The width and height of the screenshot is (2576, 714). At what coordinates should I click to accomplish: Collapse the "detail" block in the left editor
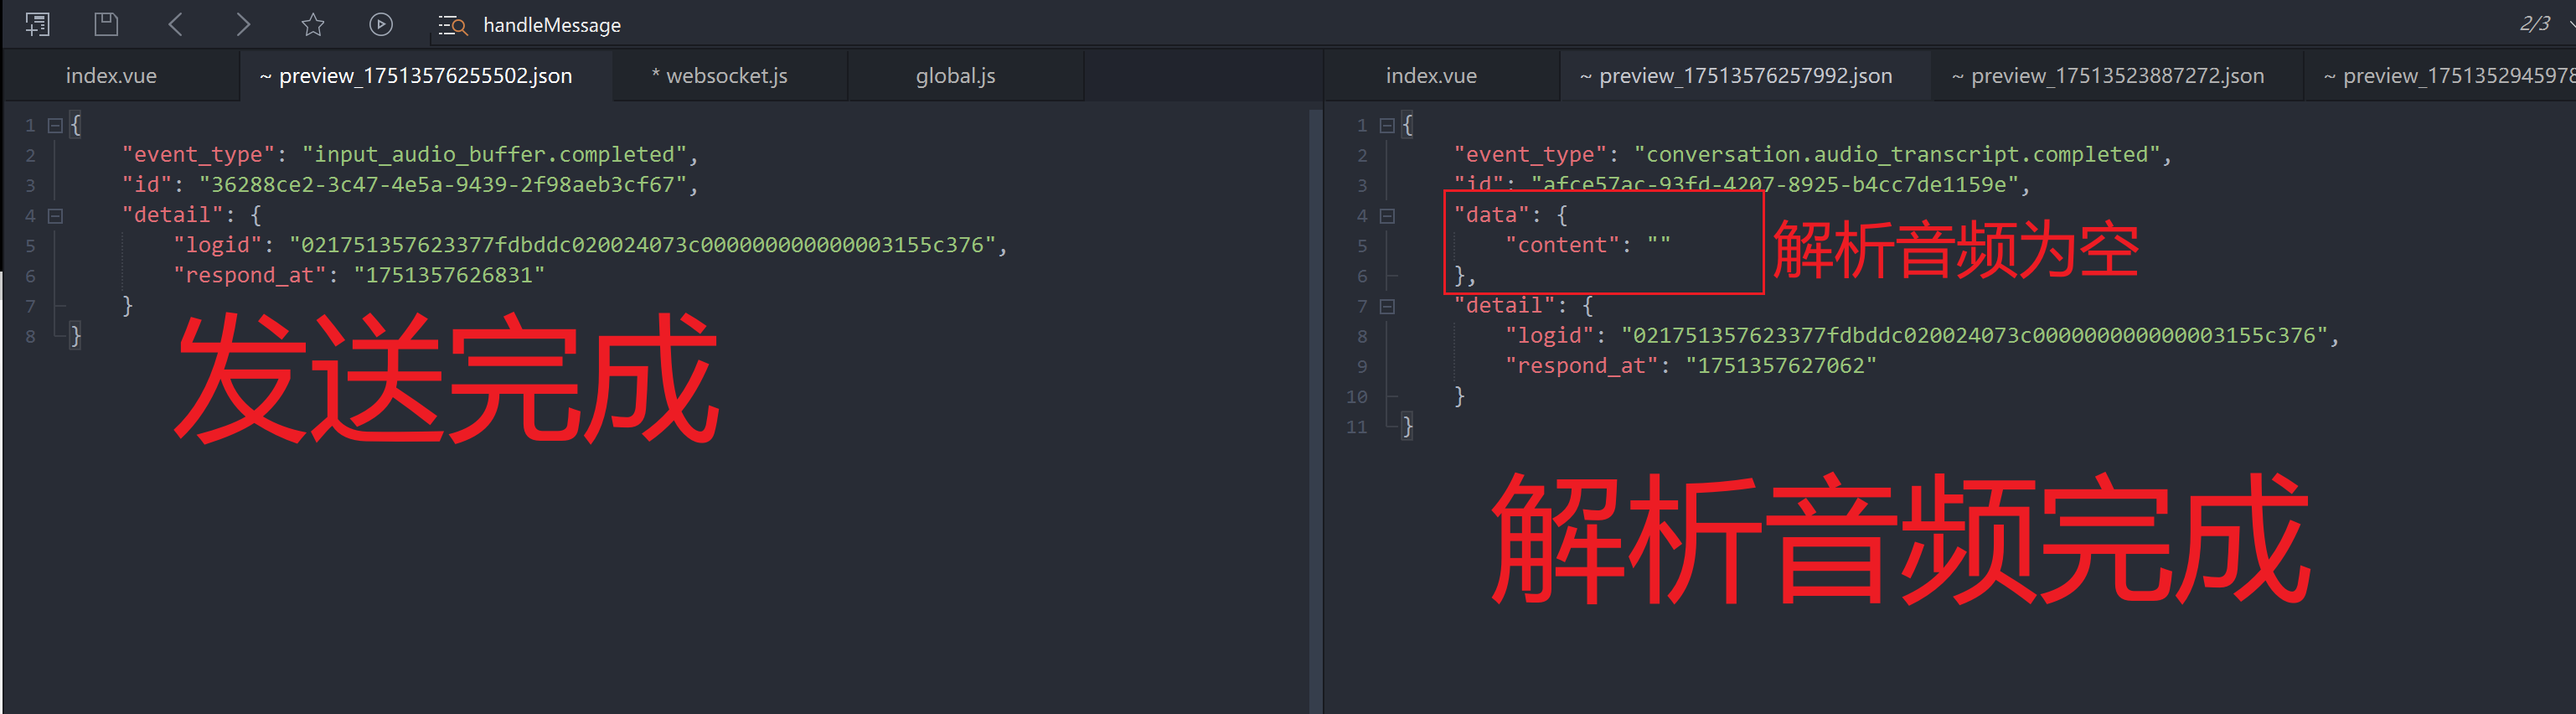pos(56,215)
